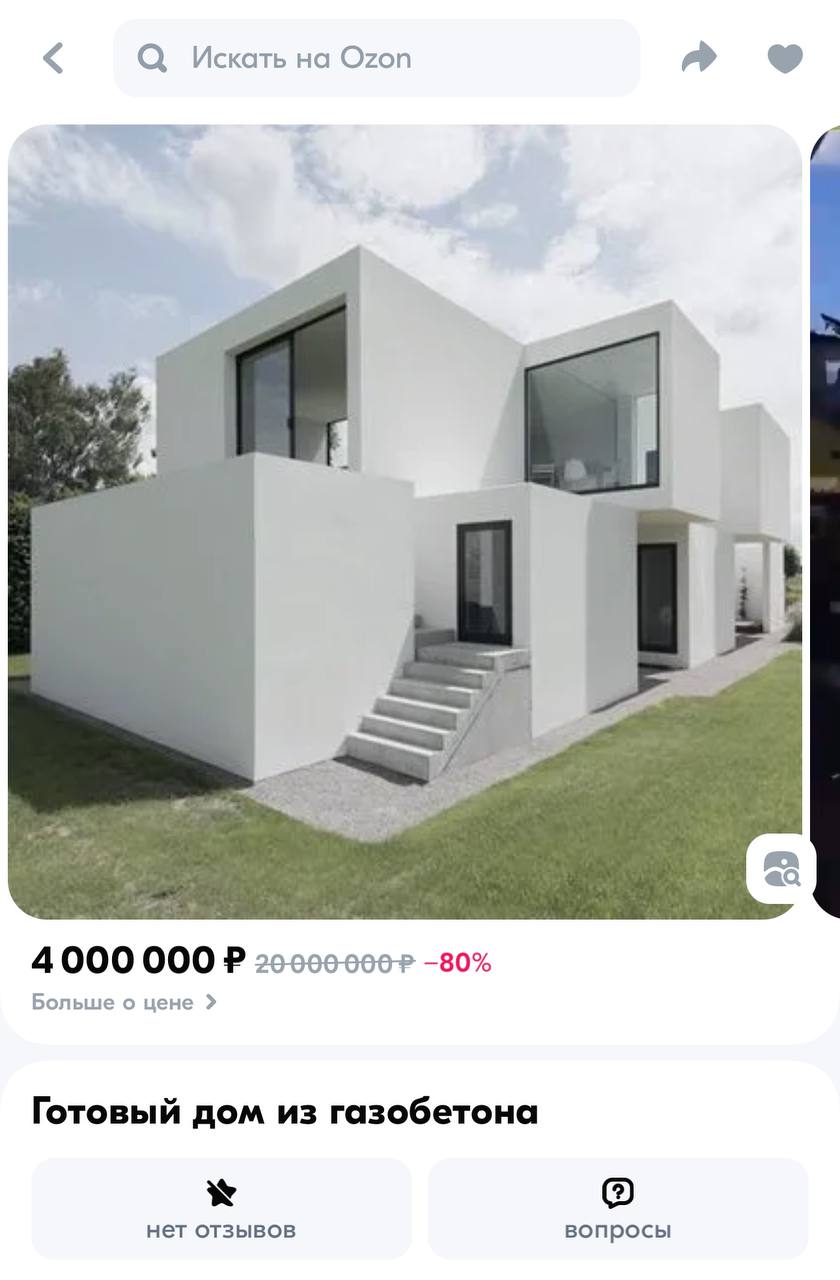Open the 'вопросы' questions button
This screenshot has height=1280, width=840.
(618, 1209)
